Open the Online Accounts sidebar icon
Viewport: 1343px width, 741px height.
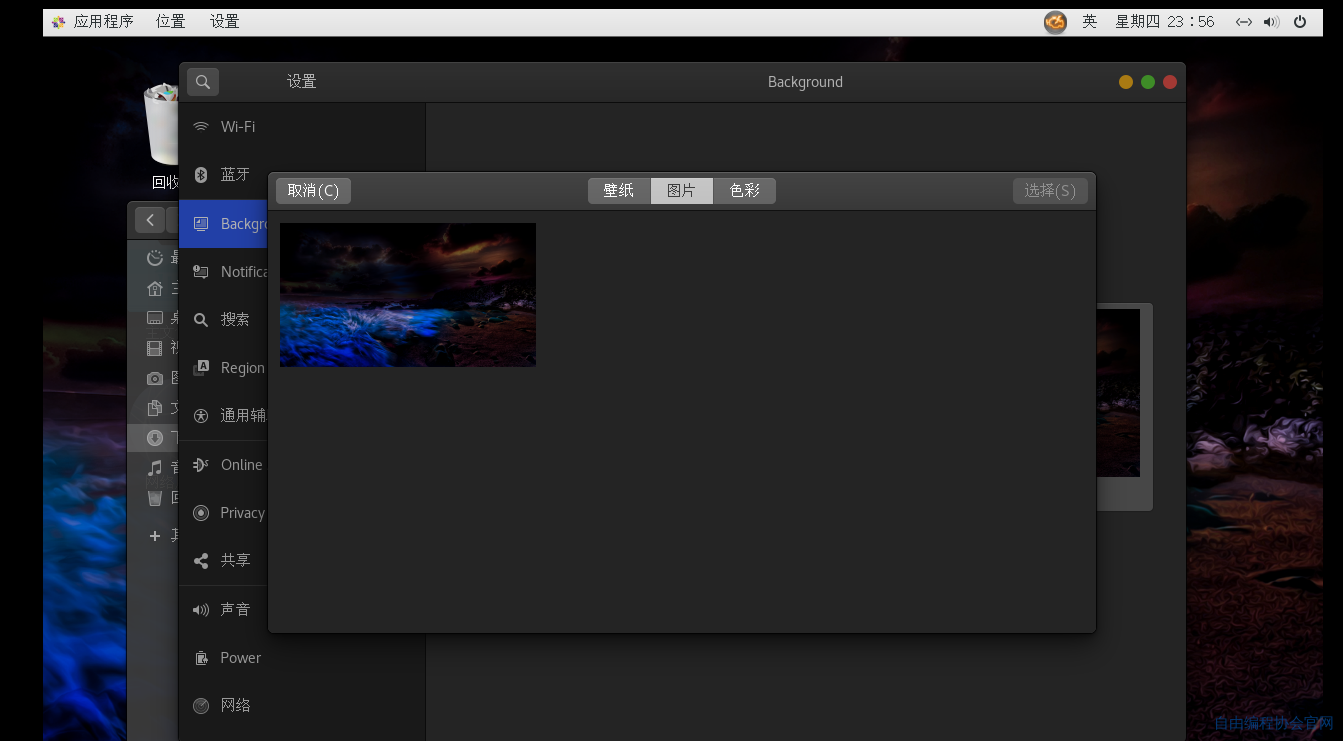[x=201, y=465]
